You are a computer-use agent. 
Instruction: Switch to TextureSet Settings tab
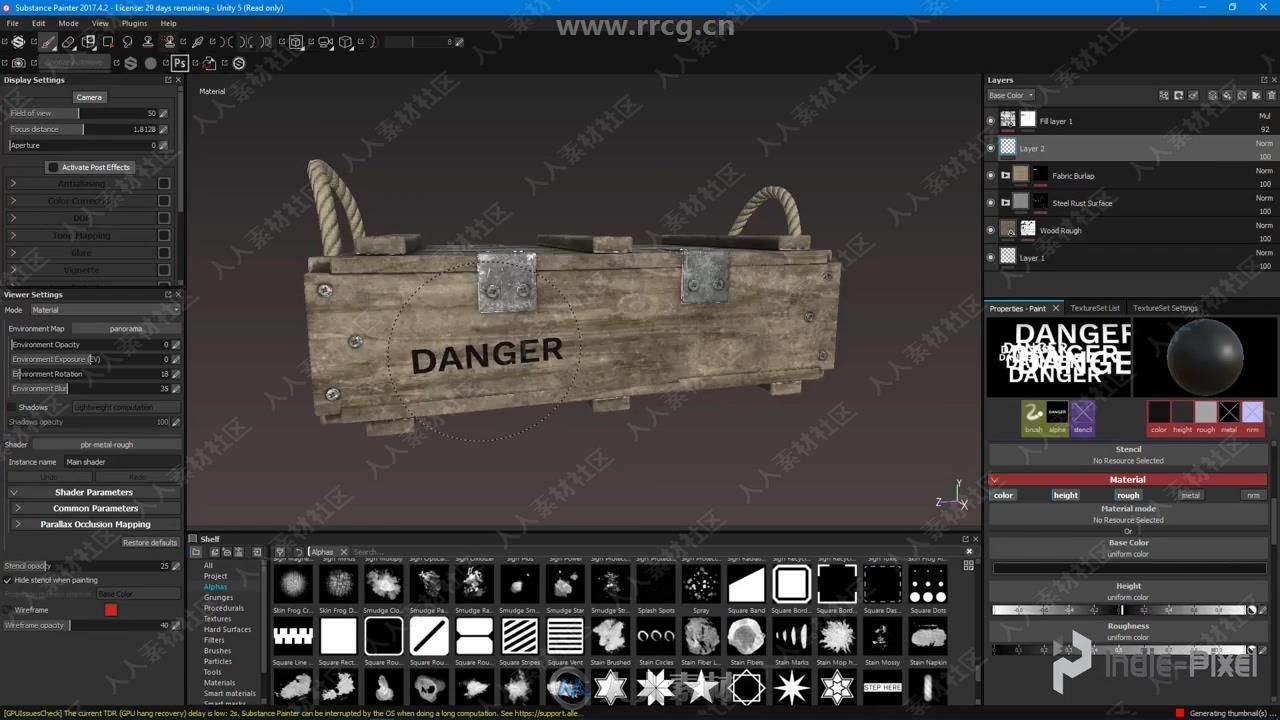click(1165, 308)
